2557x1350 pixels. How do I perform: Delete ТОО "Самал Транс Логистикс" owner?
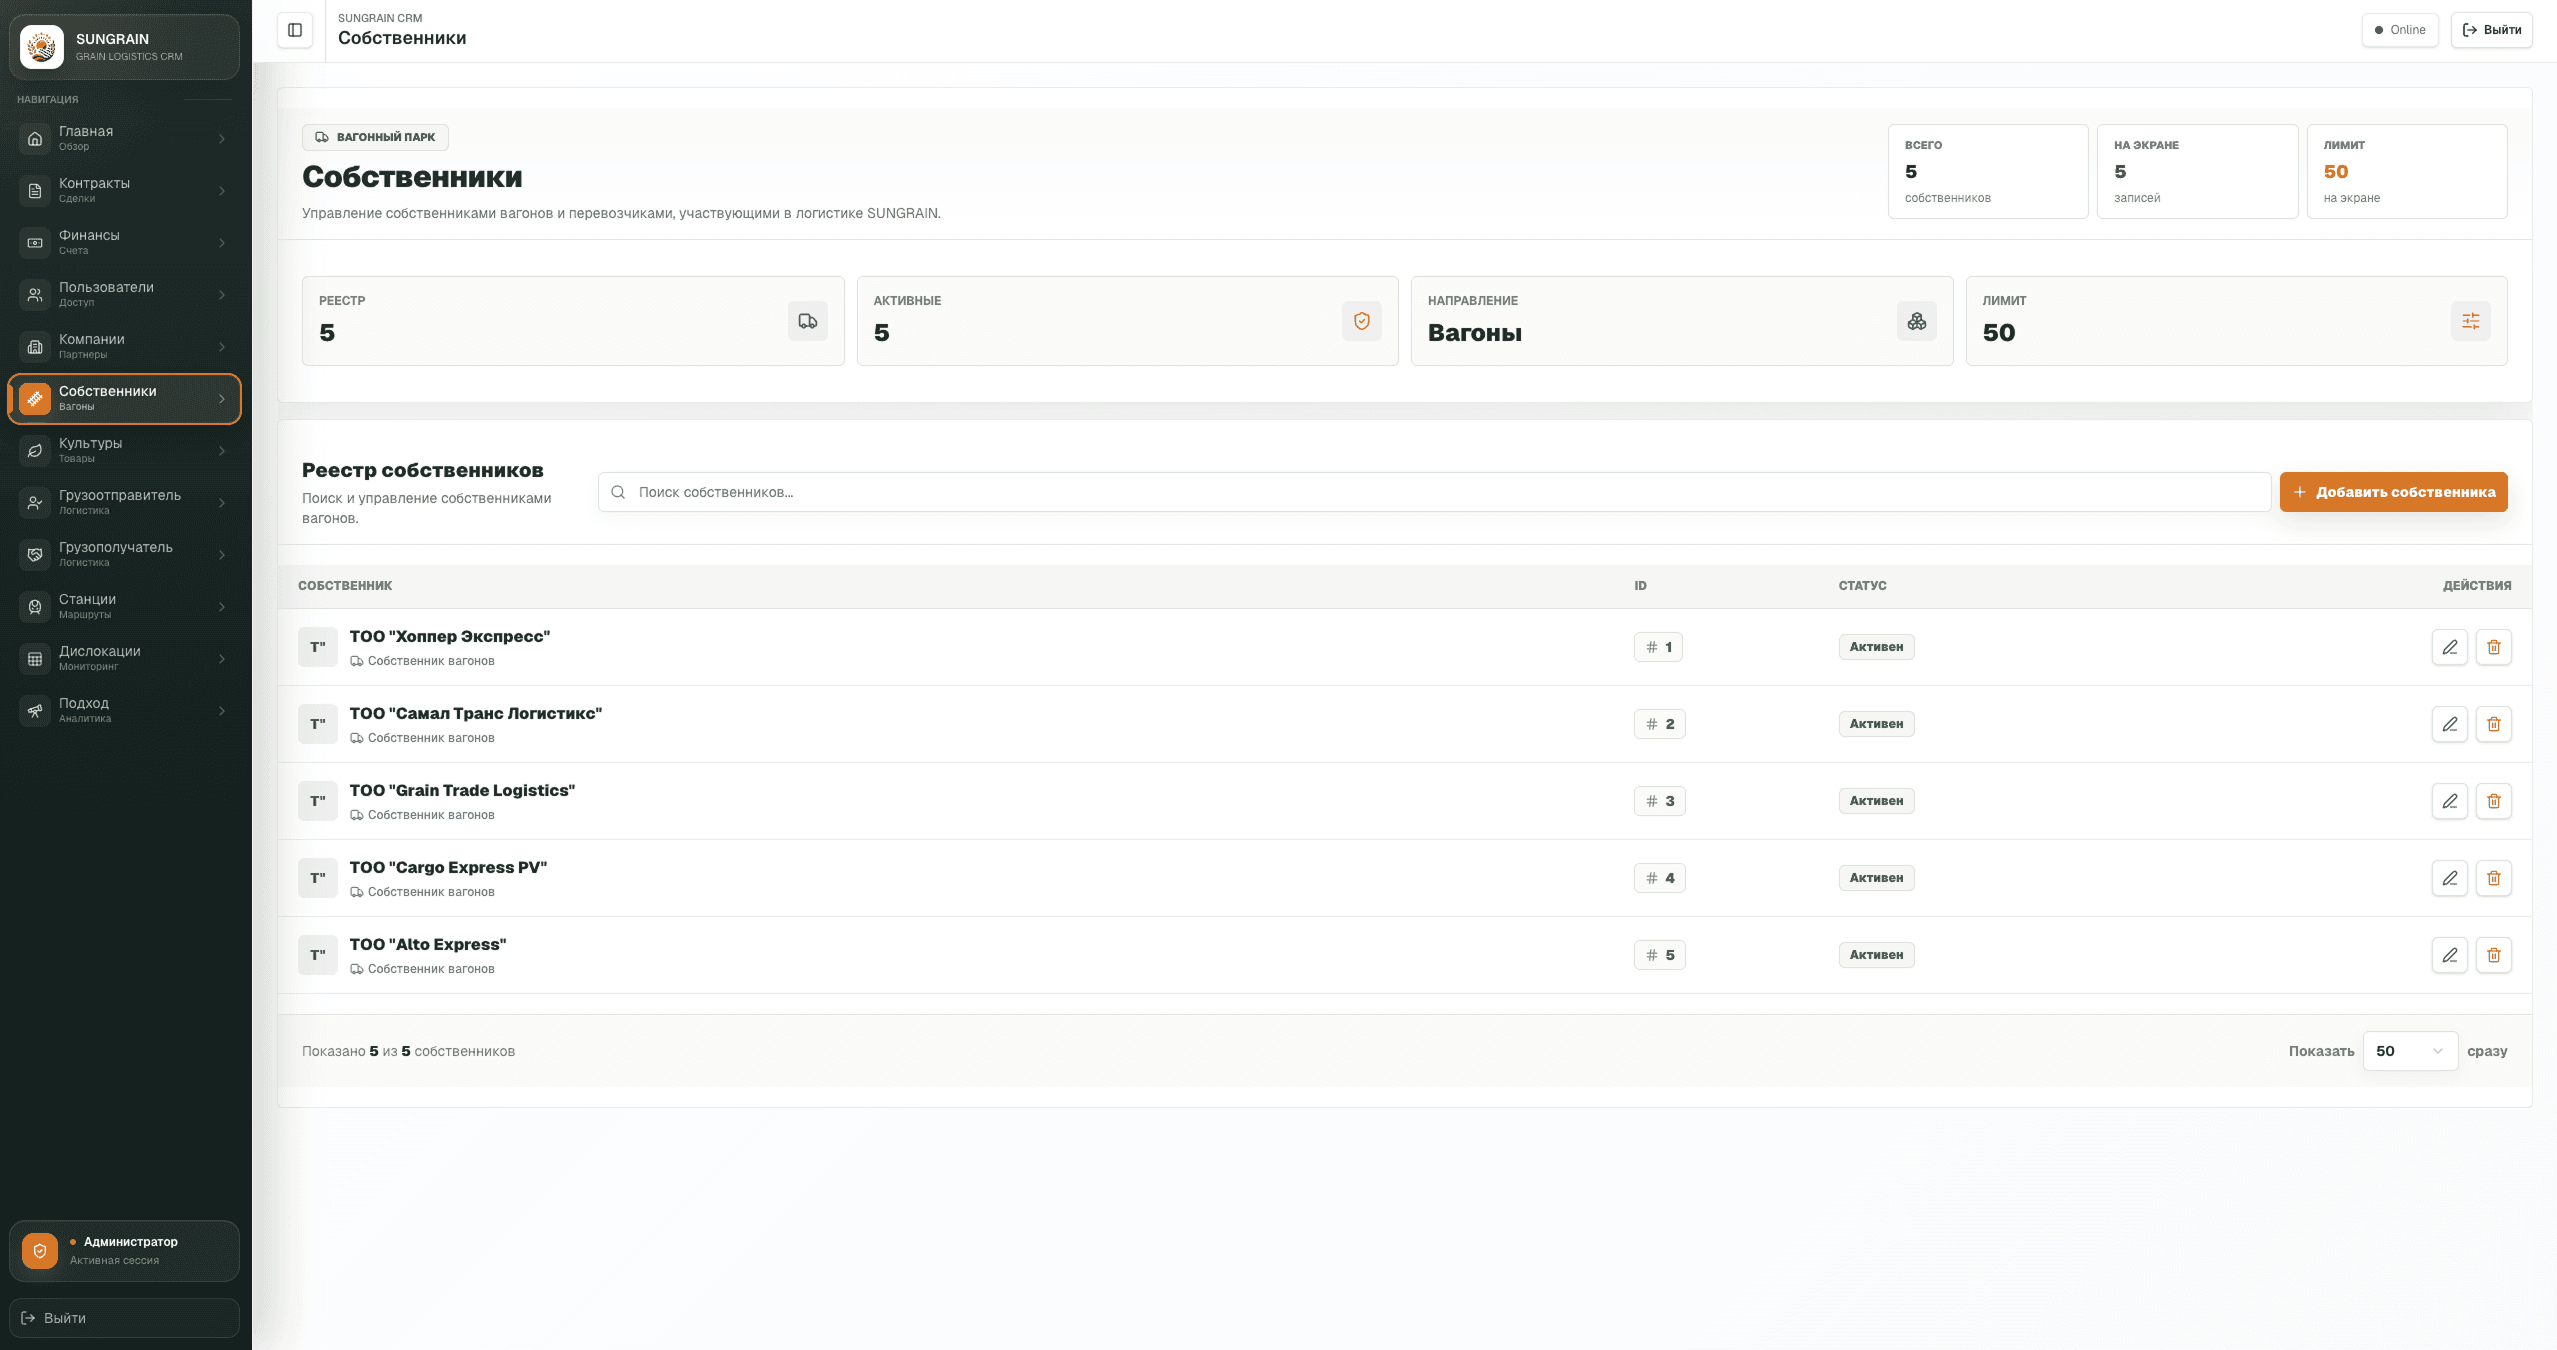2494,724
